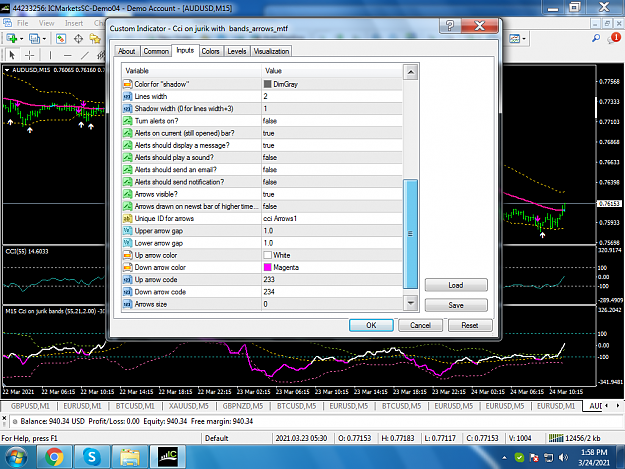Click the Profiles toolbar icon
The width and height of the screenshot is (625, 469).
[x=35, y=39]
